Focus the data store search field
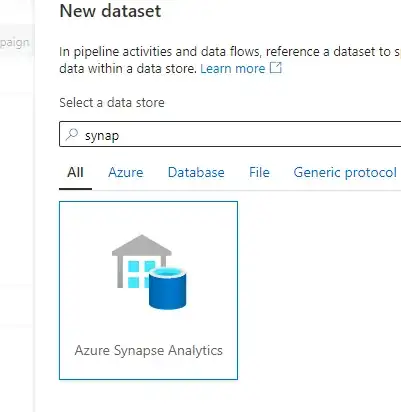401x412 pixels. click(x=230, y=134)
